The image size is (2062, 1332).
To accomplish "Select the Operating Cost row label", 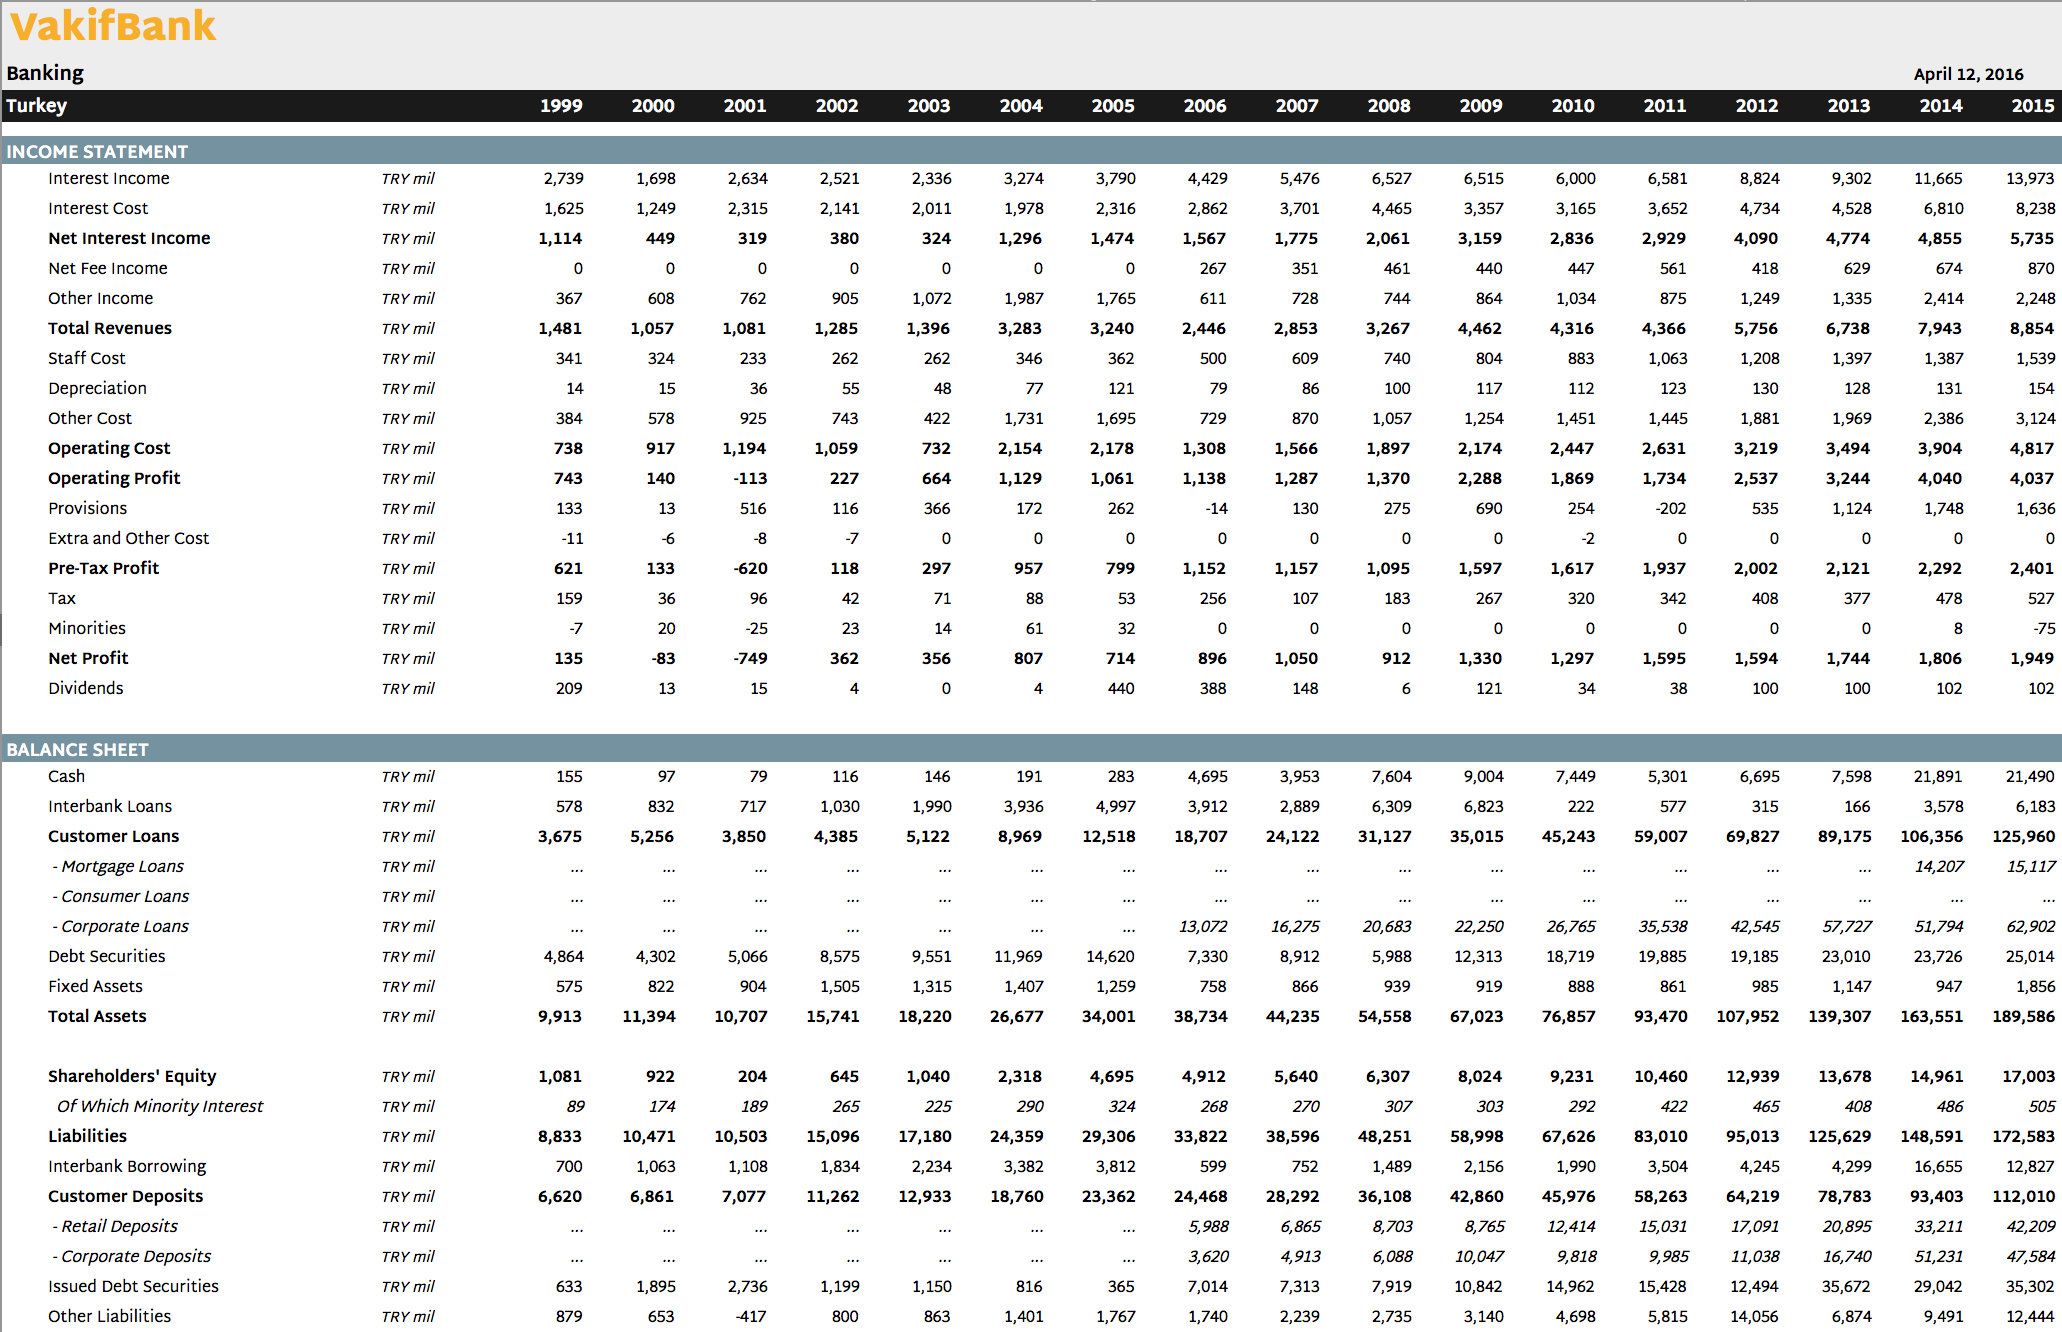I will (x=109, y=448).
